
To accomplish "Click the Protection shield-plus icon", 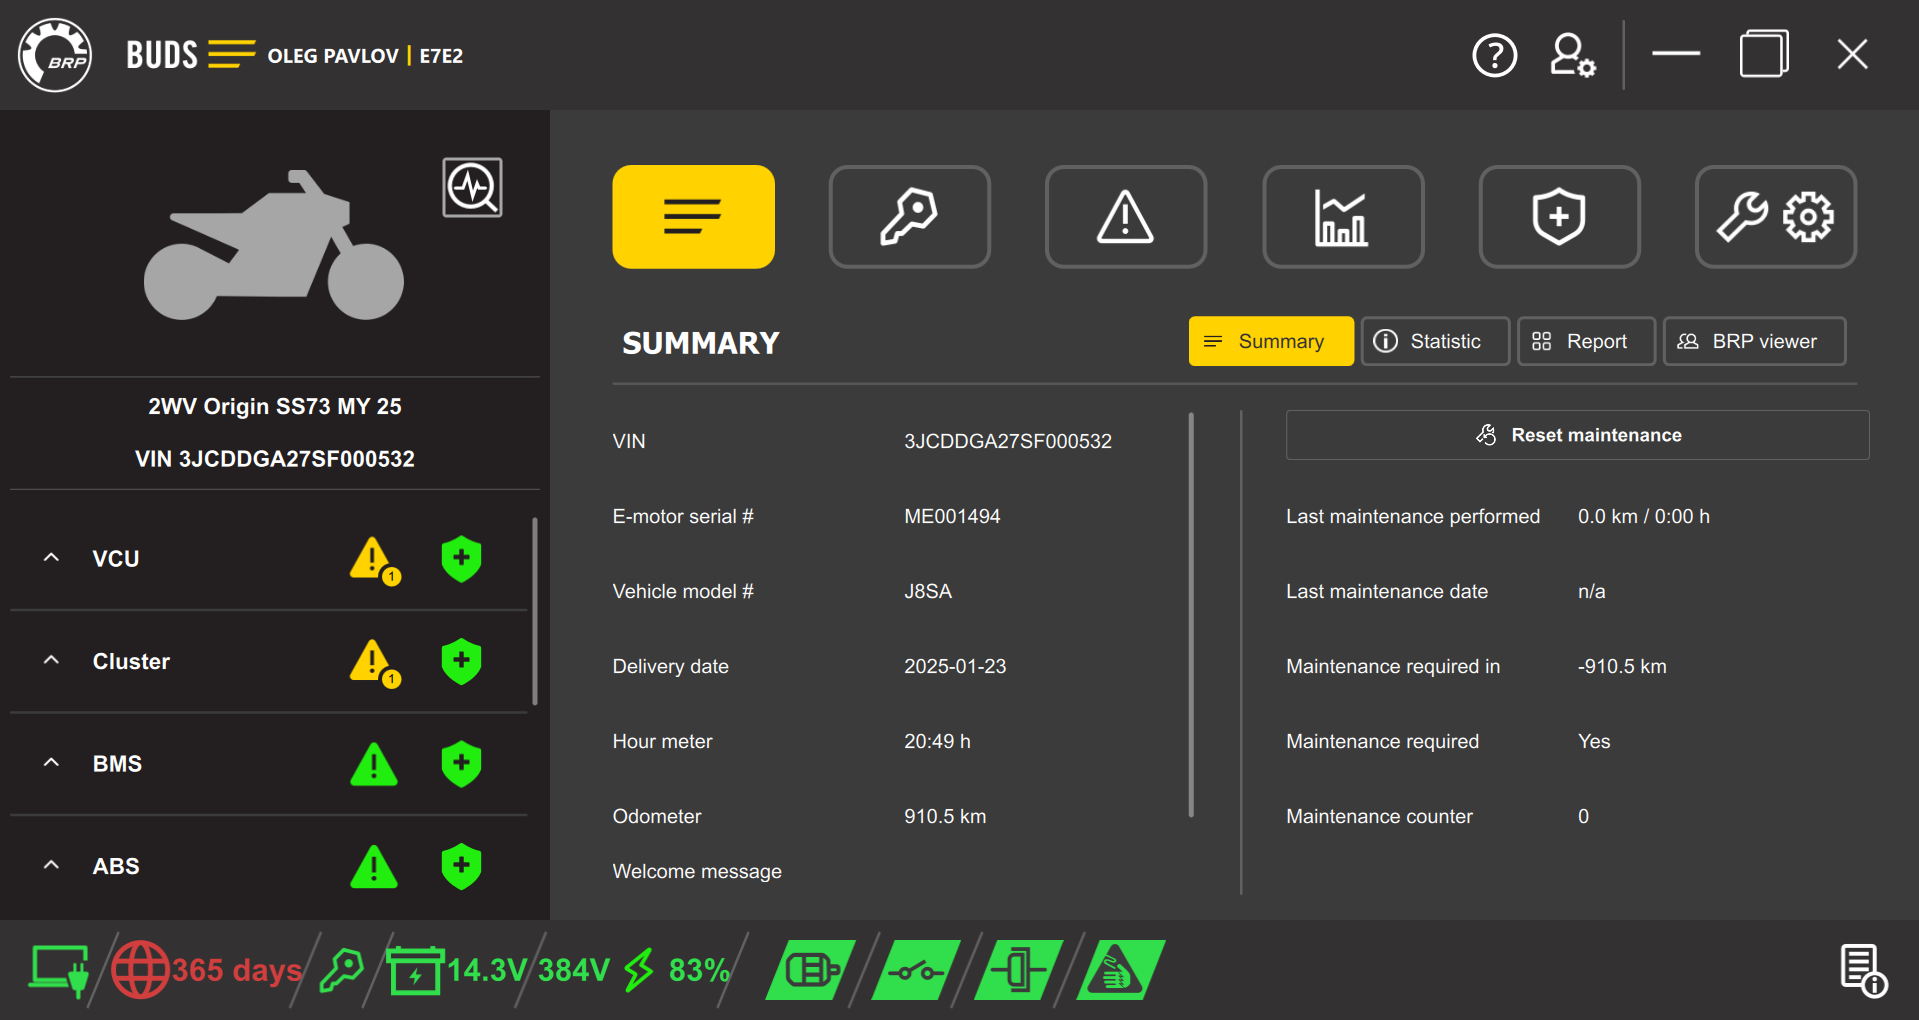I will coord(1559,216).
